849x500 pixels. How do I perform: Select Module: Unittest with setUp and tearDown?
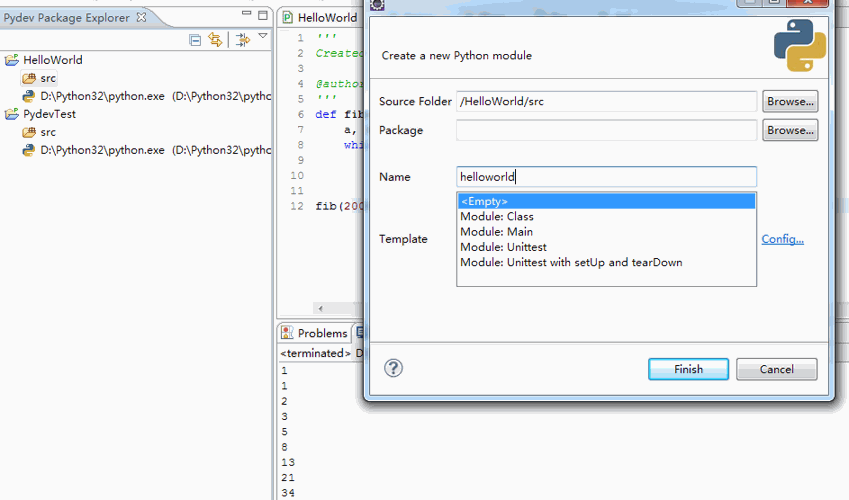[x=606, y=262]
